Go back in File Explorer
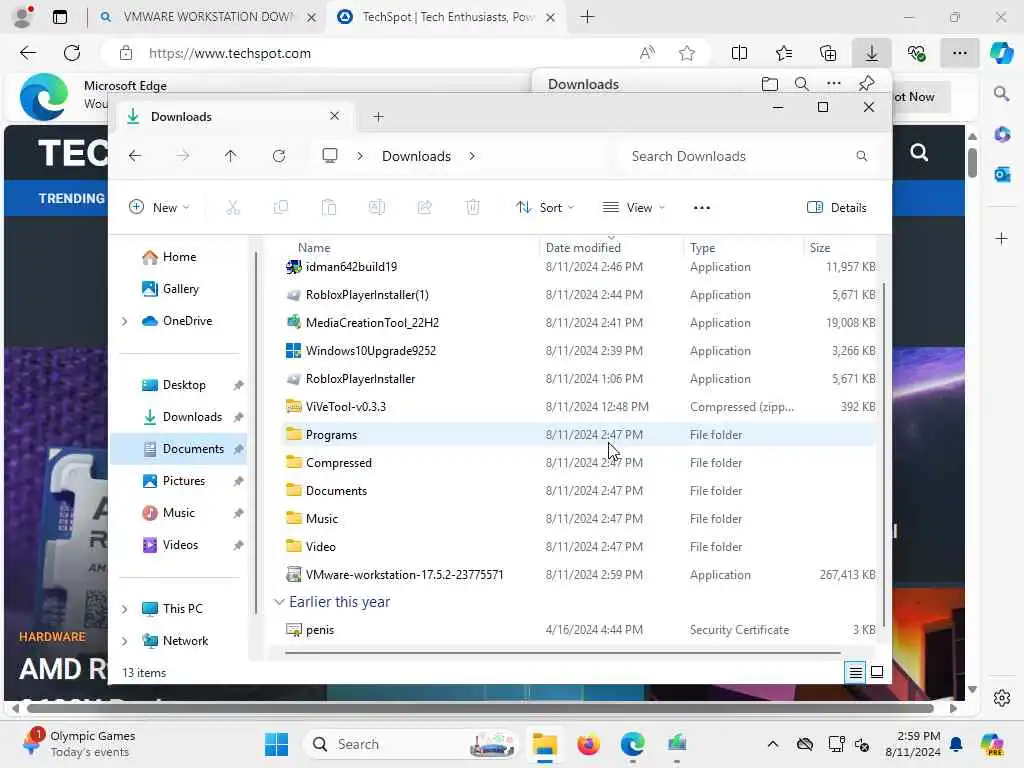Screen dimensions: 1024x768 135,156
